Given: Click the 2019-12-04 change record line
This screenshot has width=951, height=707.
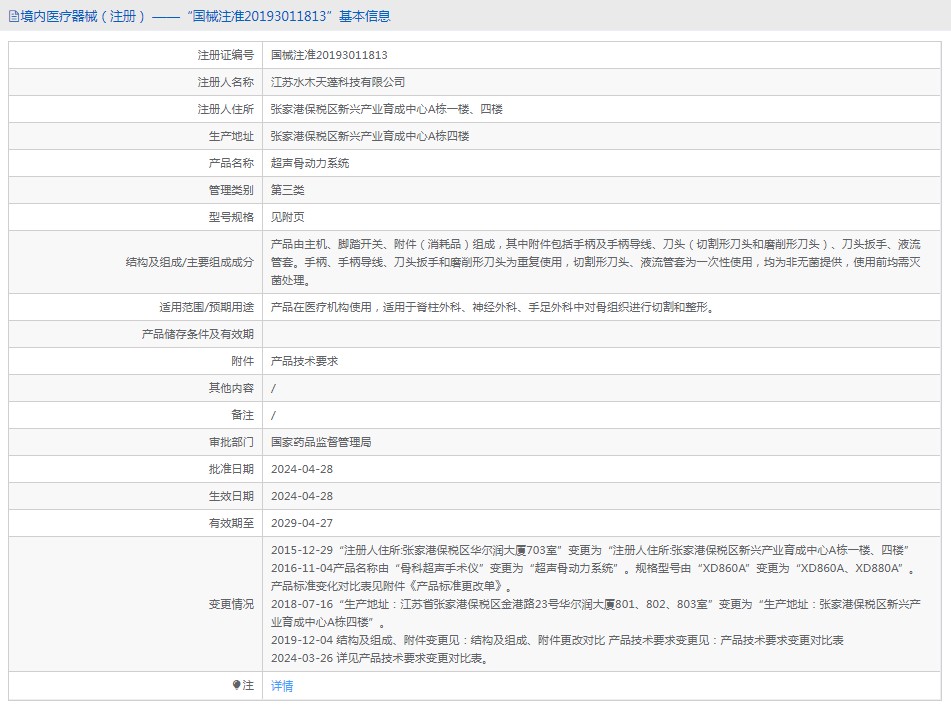Looking at the screenshot, I should pos(557,640).
